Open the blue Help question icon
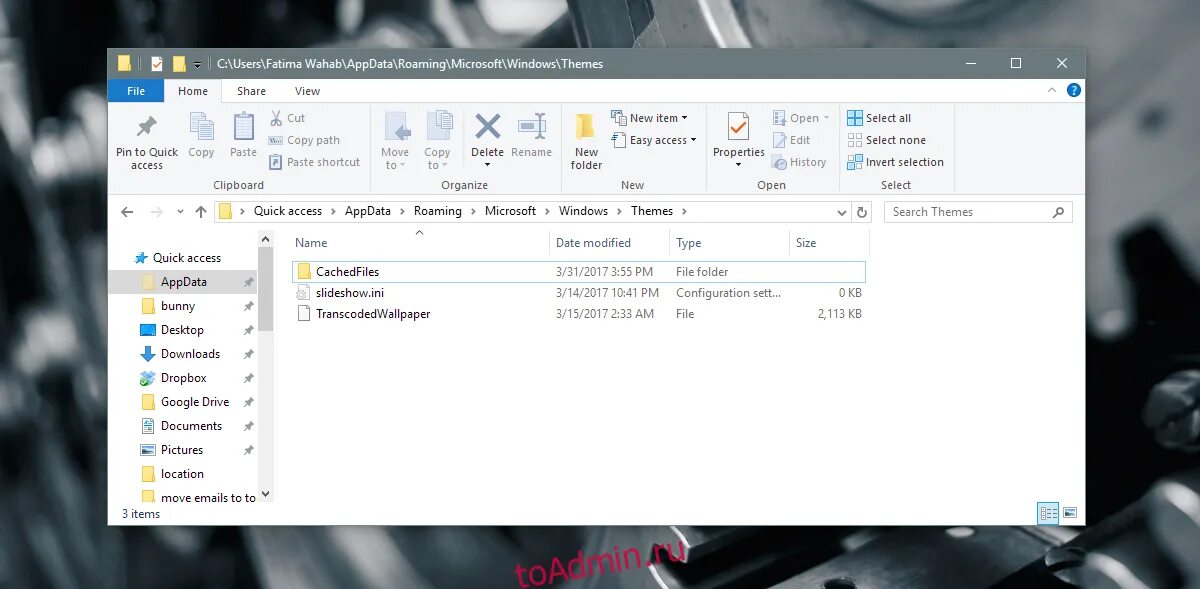Image resolution: width=1200 pixels, height=589 pixels. [1074, 90]
